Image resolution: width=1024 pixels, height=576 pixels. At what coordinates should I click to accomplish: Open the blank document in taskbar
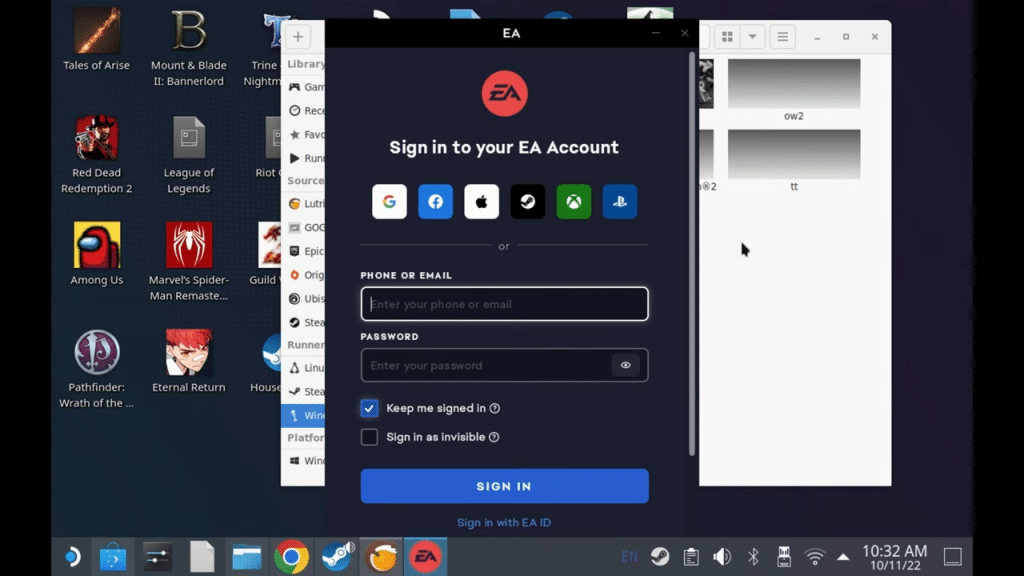pos(202,557)
